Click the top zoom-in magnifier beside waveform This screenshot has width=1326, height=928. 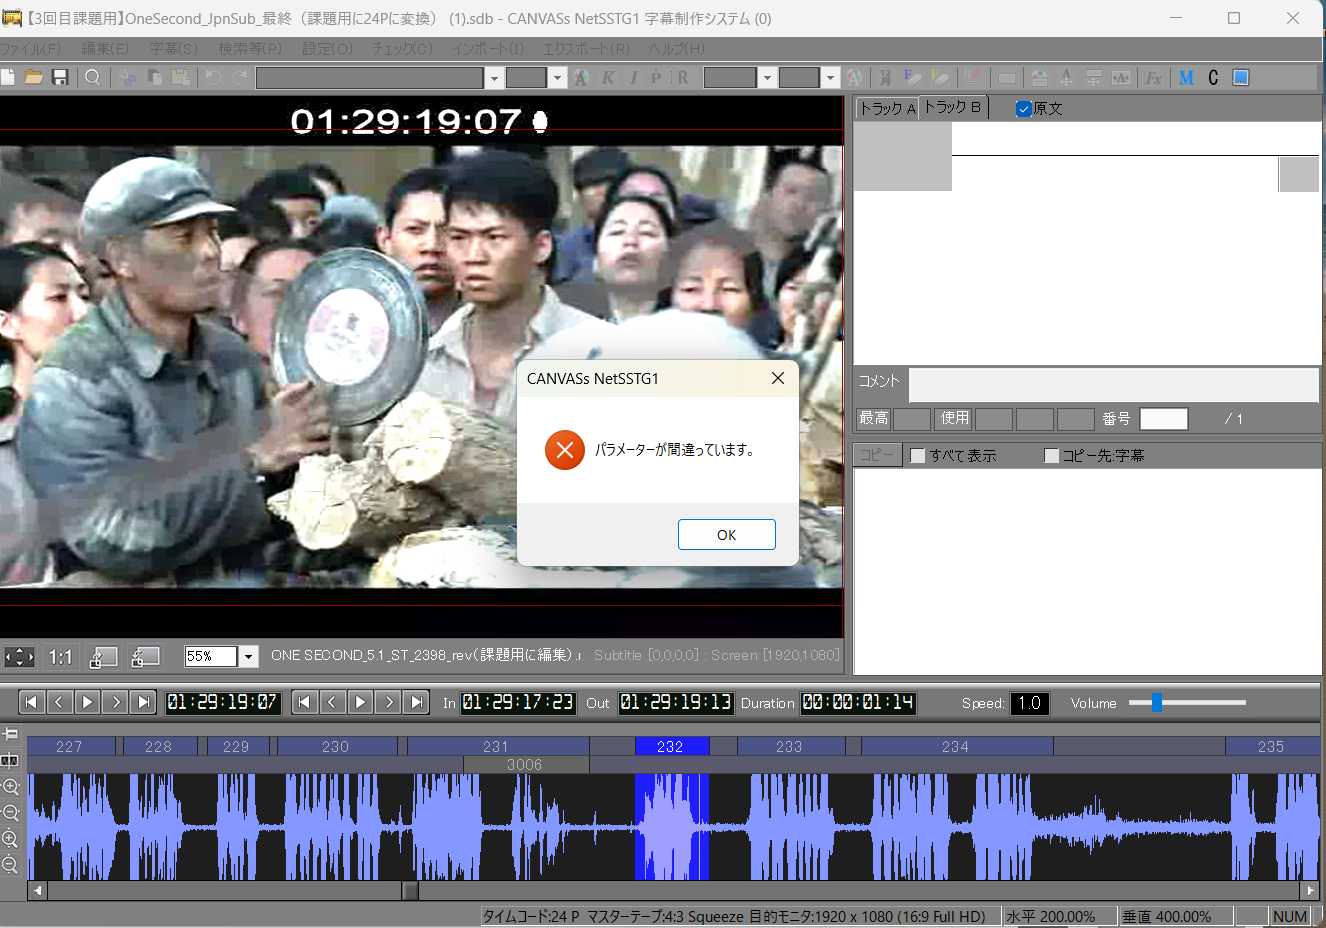click(11, 787)
